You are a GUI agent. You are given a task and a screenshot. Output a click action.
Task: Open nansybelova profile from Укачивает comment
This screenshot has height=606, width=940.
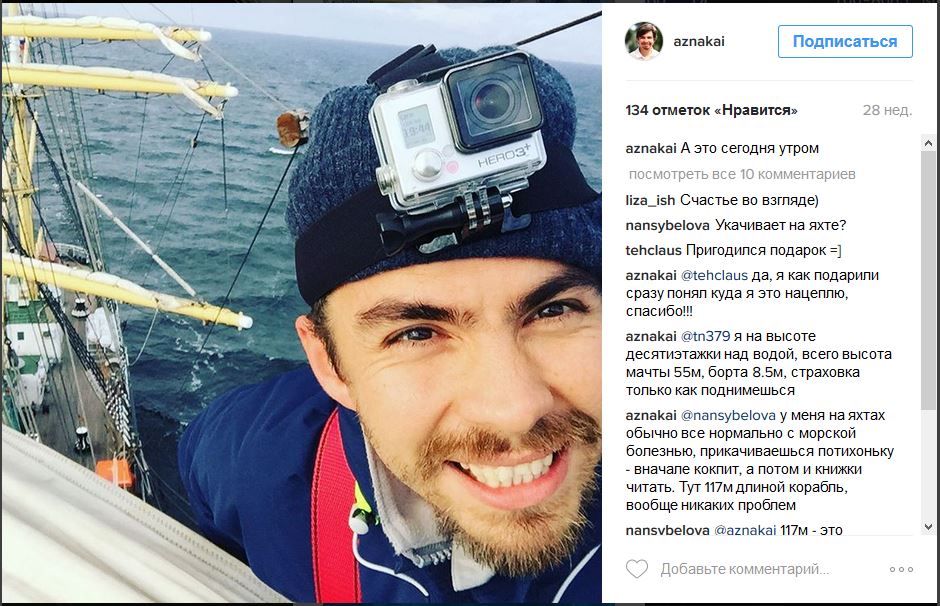pos(667,225)
